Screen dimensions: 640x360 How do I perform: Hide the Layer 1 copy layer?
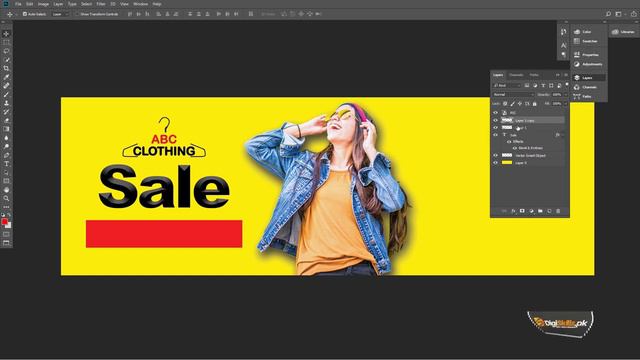pyautogui.click(x=496, y=120)
